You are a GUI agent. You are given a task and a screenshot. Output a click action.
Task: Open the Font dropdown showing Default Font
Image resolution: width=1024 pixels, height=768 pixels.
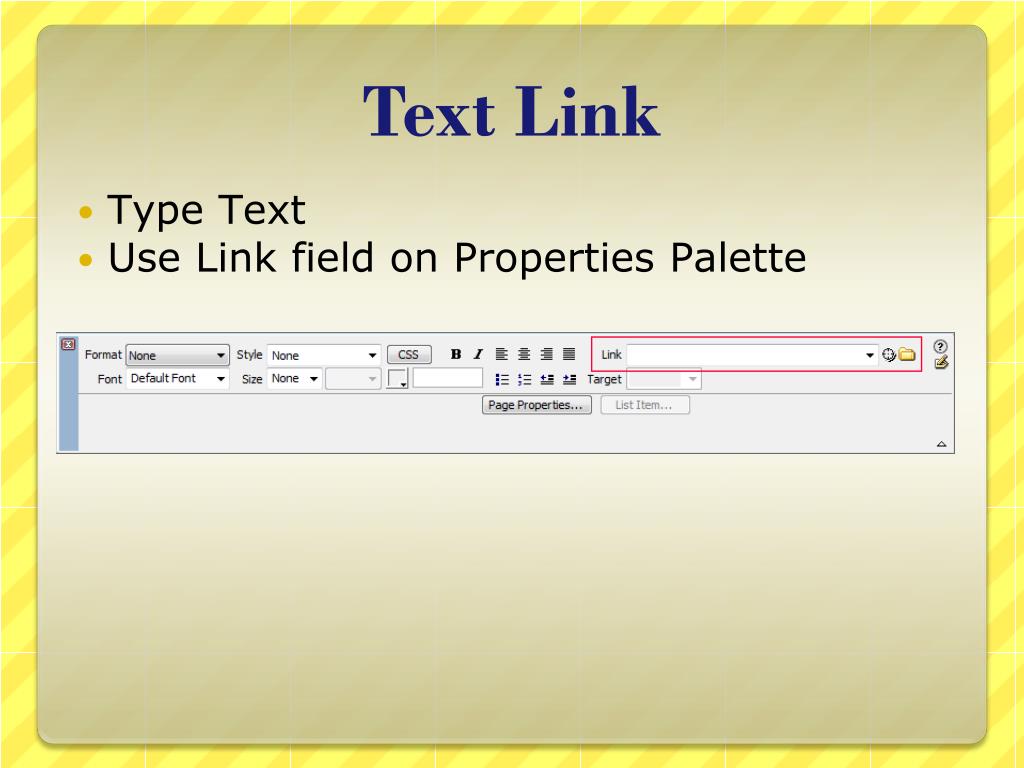tap(177, 379)
